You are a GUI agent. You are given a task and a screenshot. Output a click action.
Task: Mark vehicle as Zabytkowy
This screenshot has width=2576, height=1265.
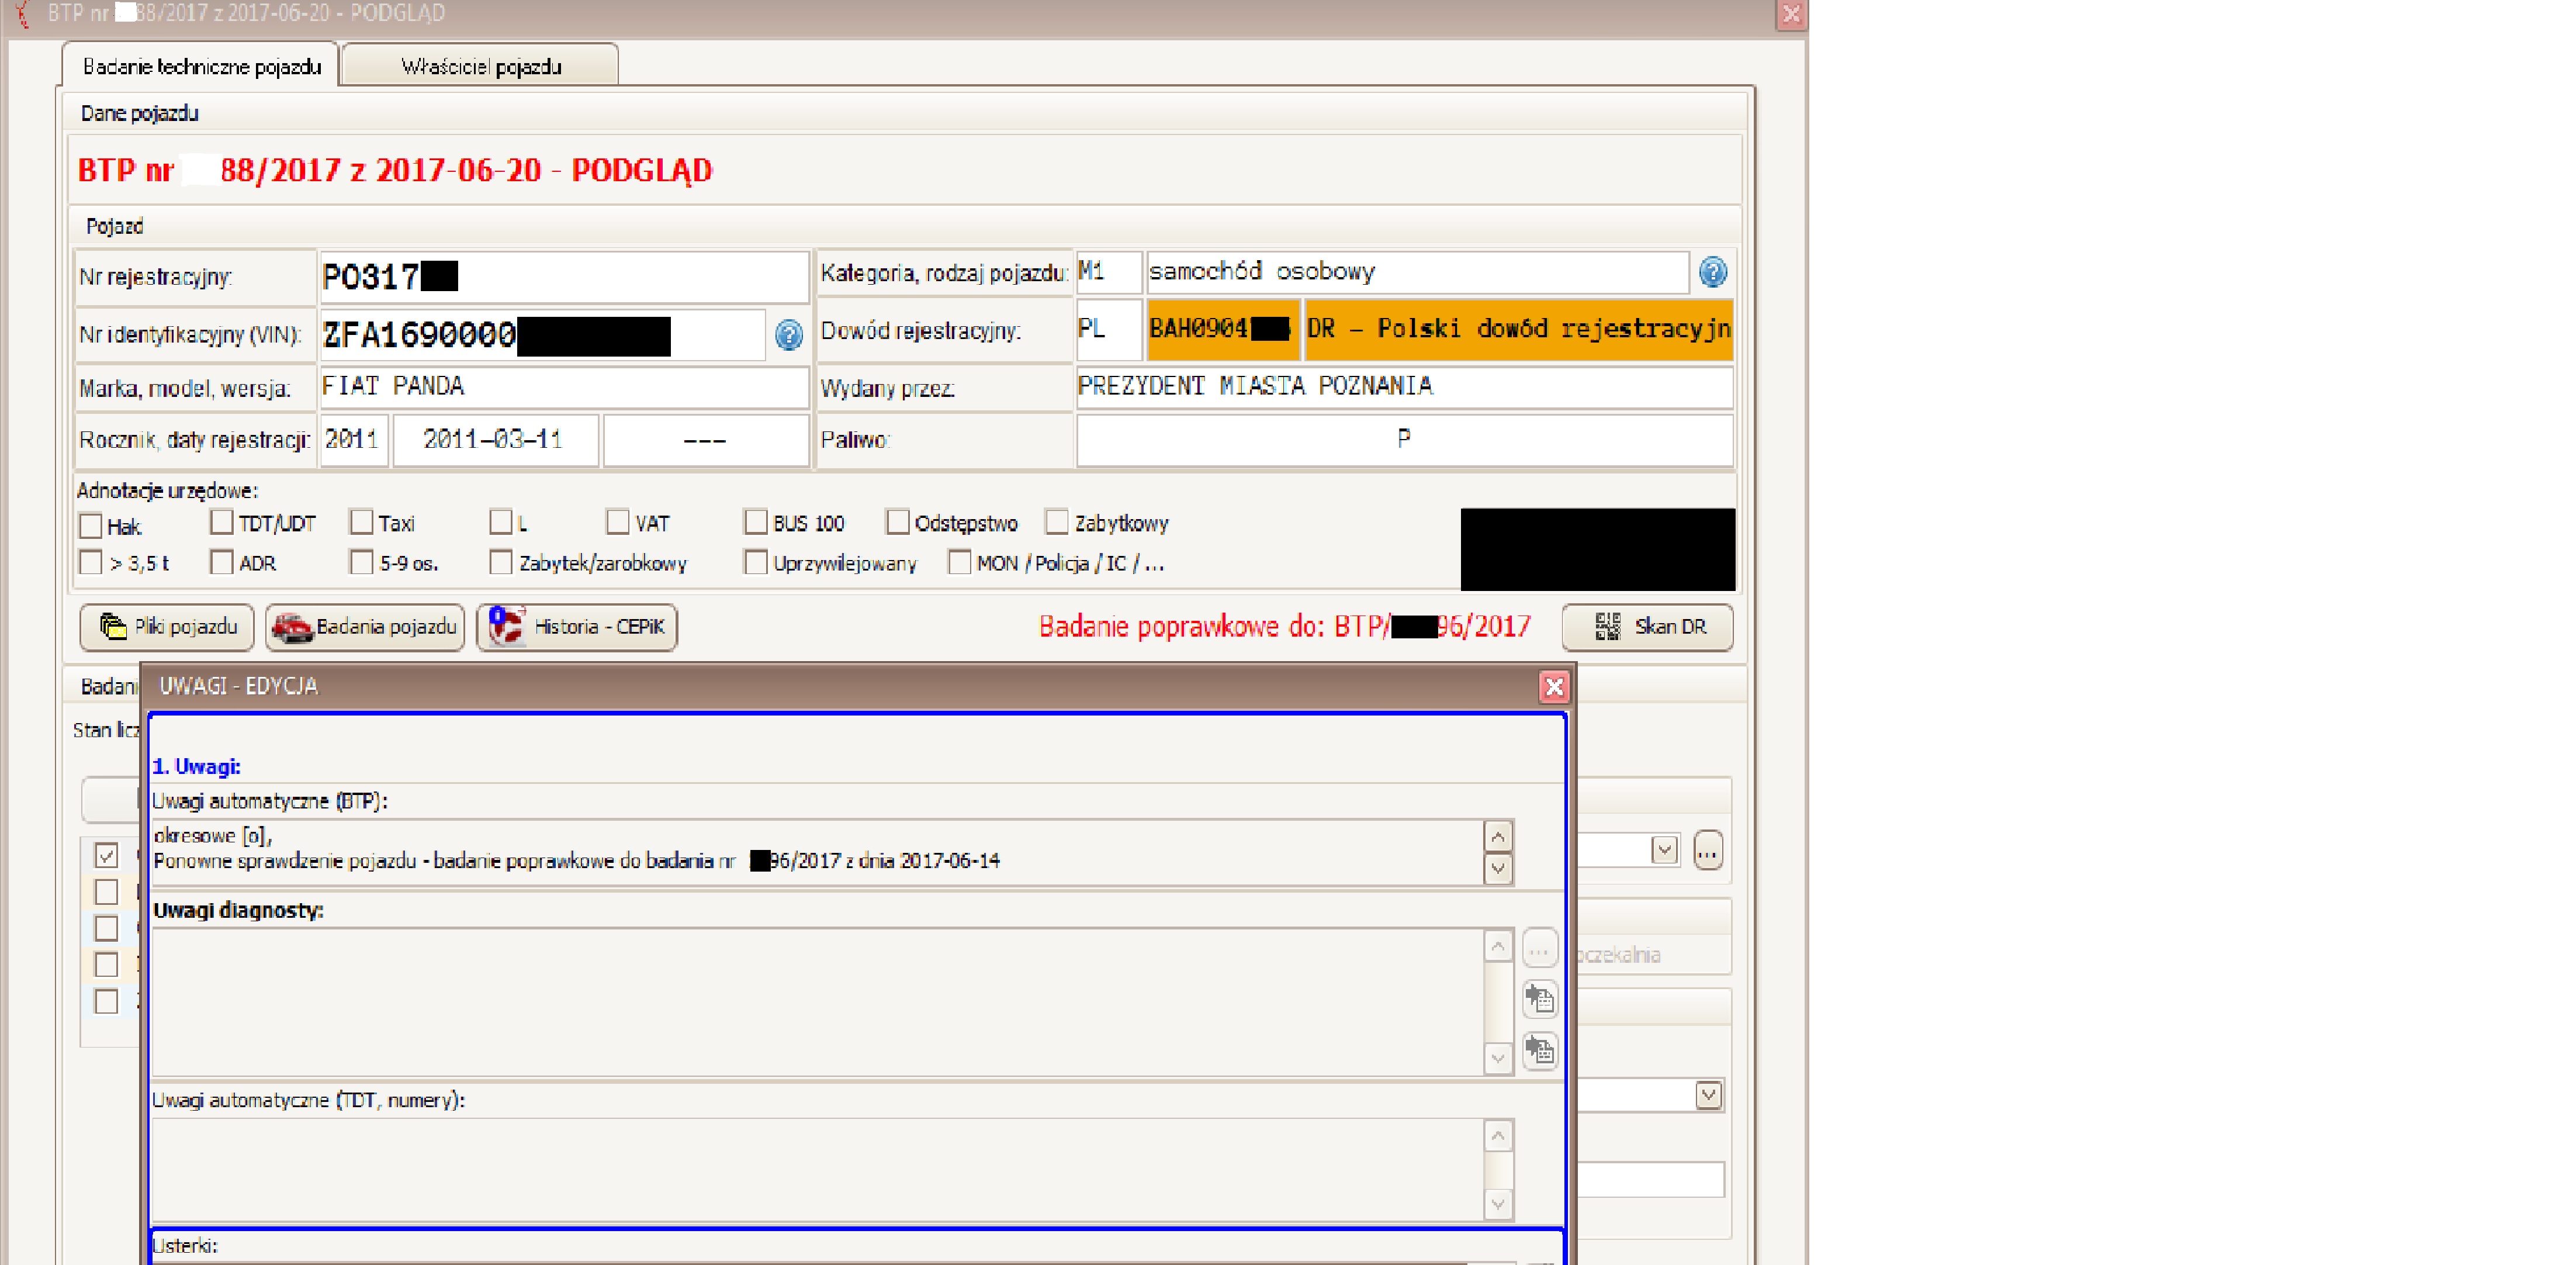[1056, 523]
